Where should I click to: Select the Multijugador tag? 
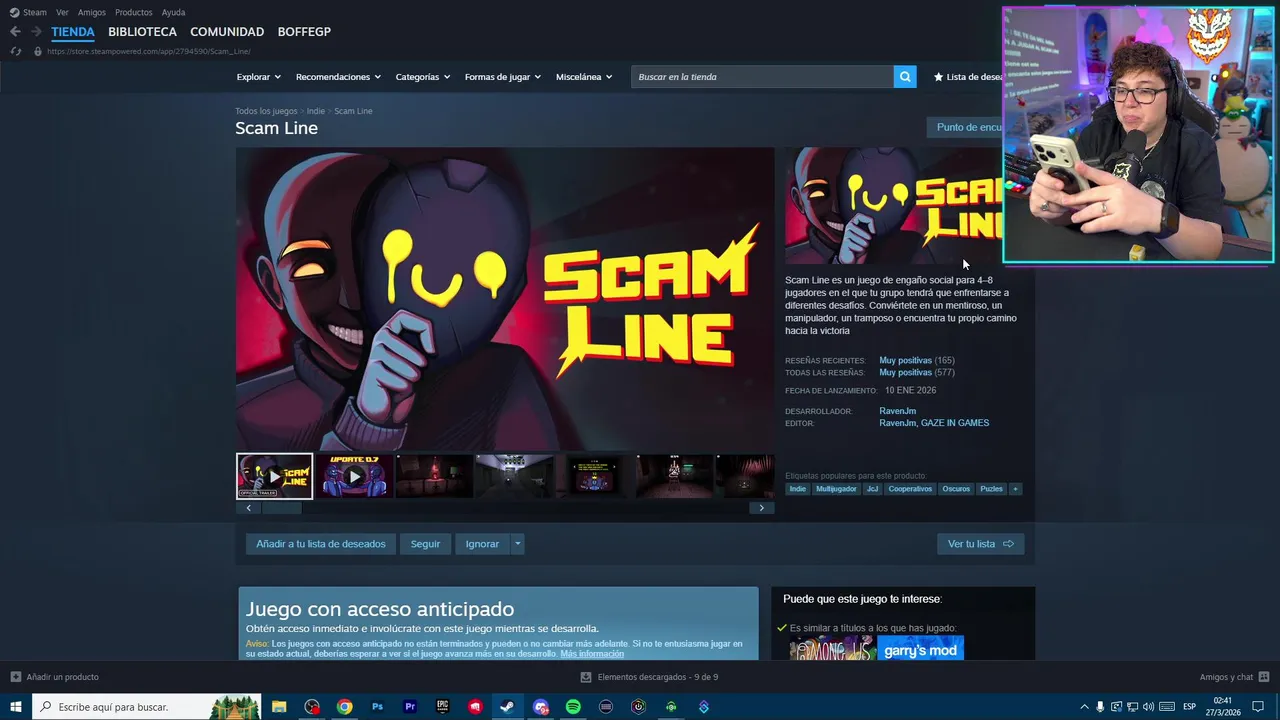click(836, 489)
